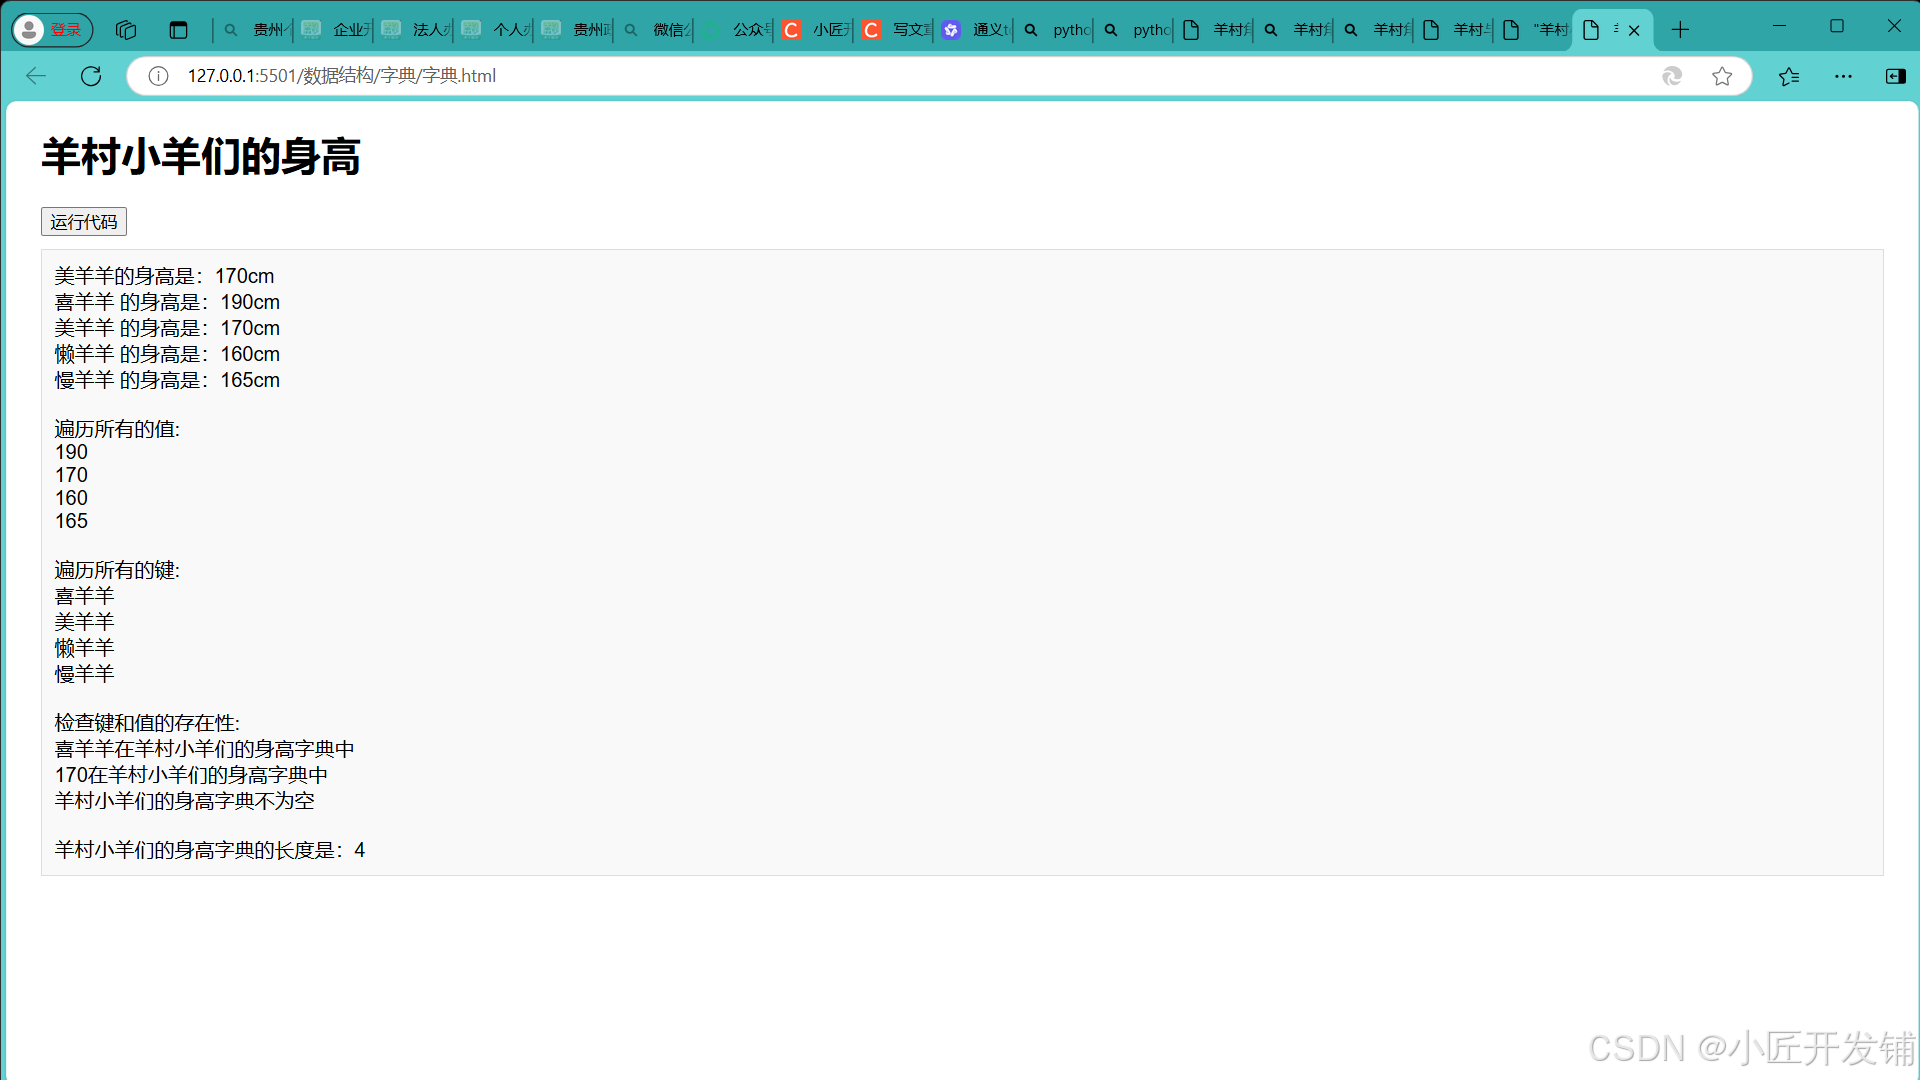1920x1080 pixels.
Task: Open Settings and more ellipsis menu
Action: (x=1843, y=76)
